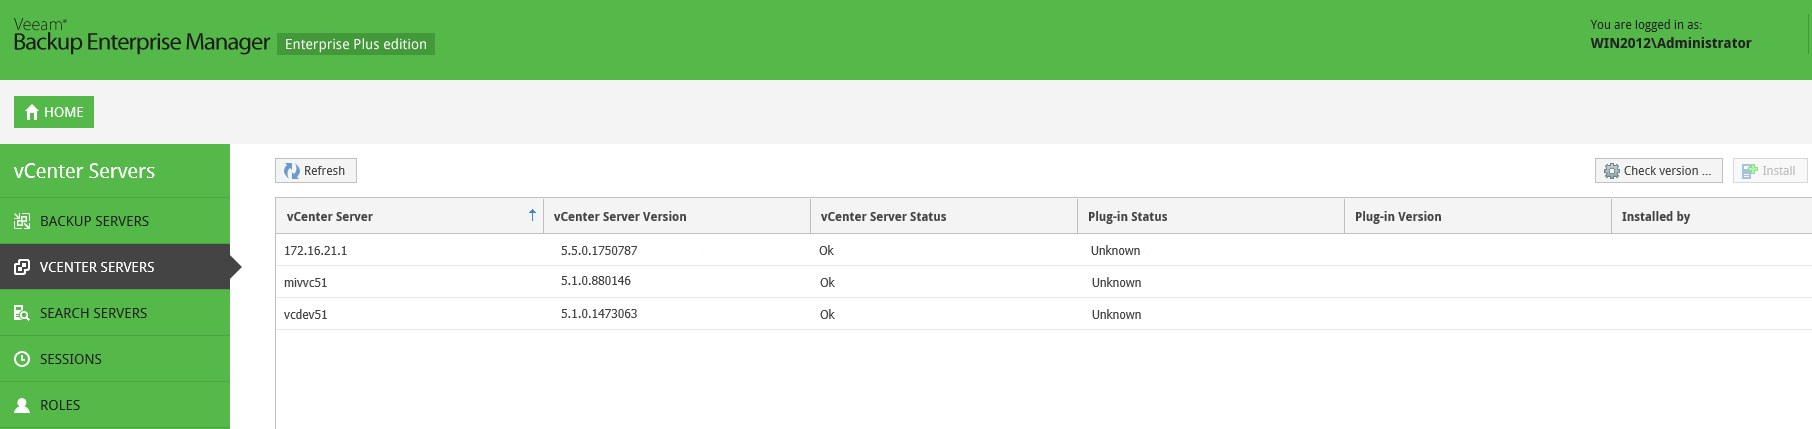1812x429 pixels.
Task: Click the Backup Servers sidebar icon
Action: click(21, 221)
